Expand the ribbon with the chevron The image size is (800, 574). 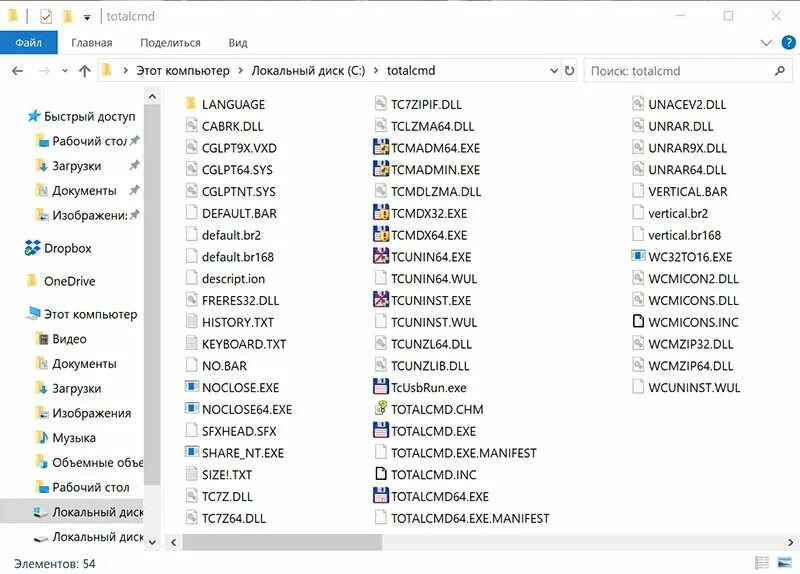point(766,42)
